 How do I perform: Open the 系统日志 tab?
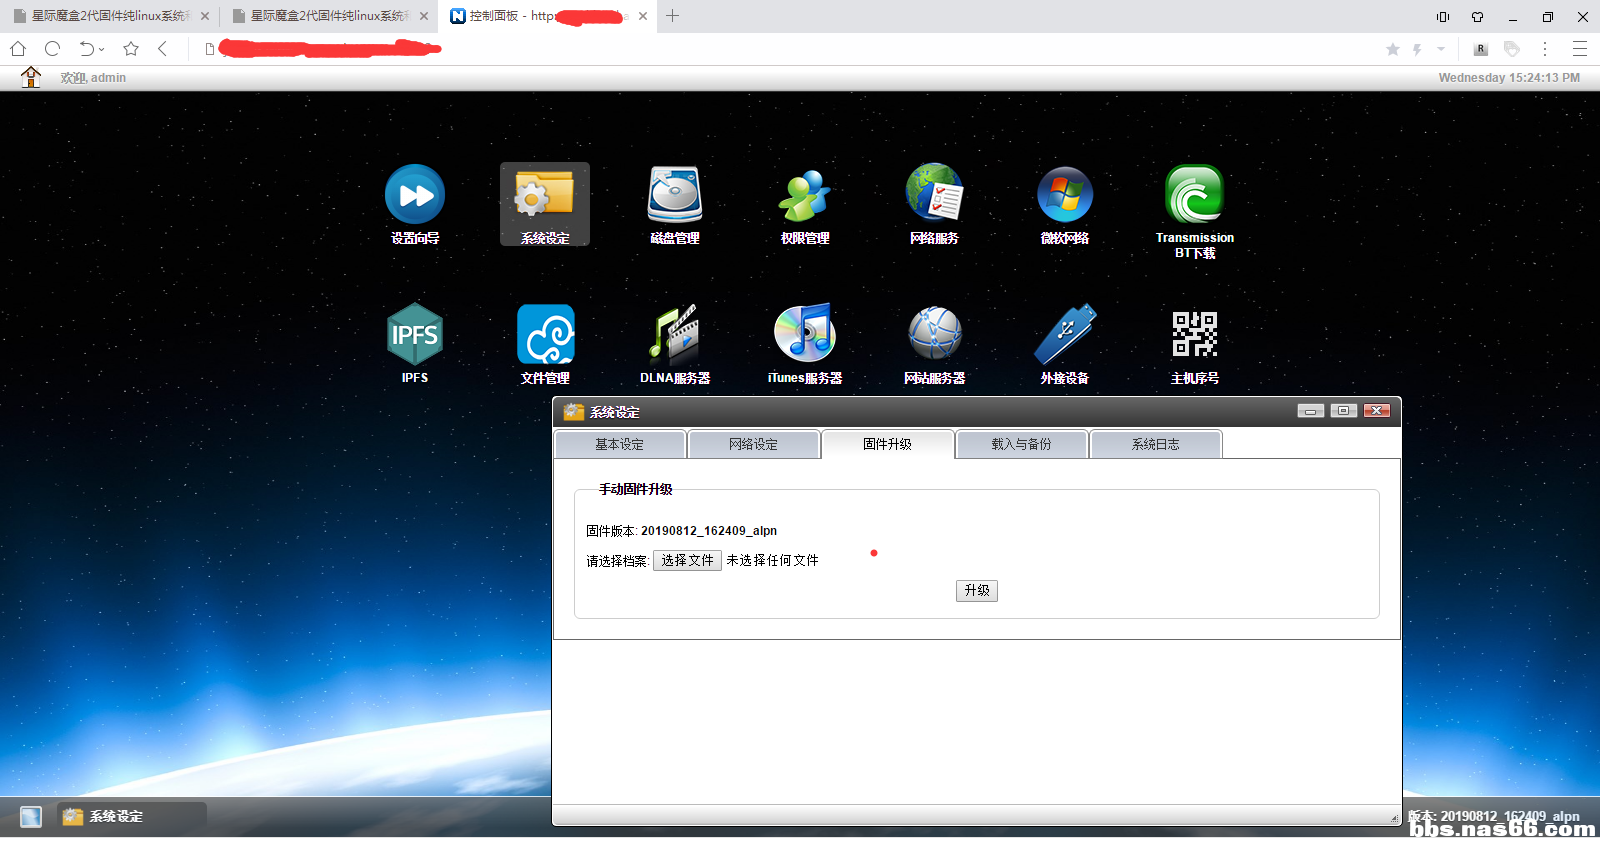[x=1155, y=444]
